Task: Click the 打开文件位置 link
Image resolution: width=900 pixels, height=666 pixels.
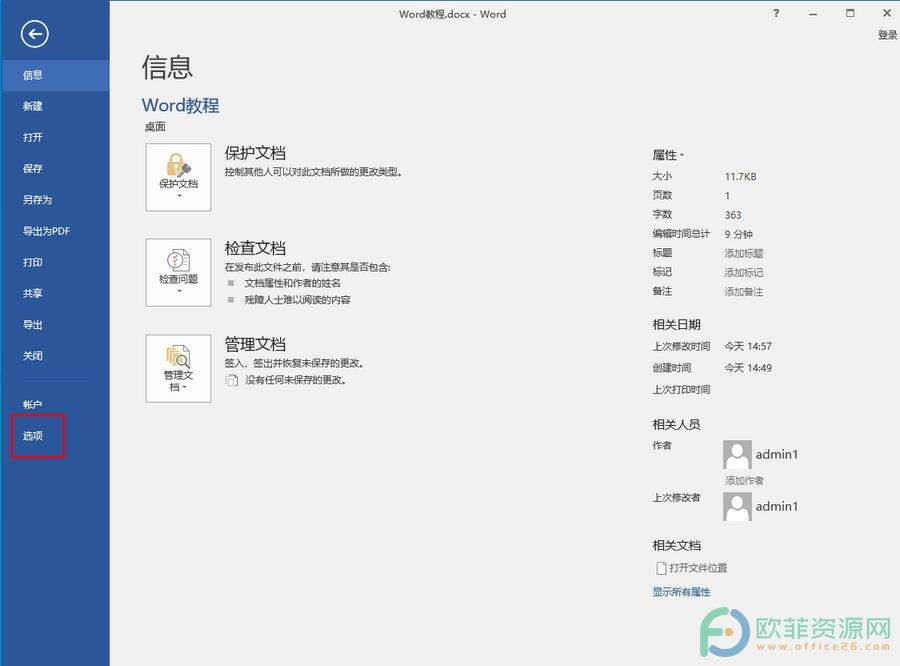Action: pyautogui.click(x=699, y=568)
